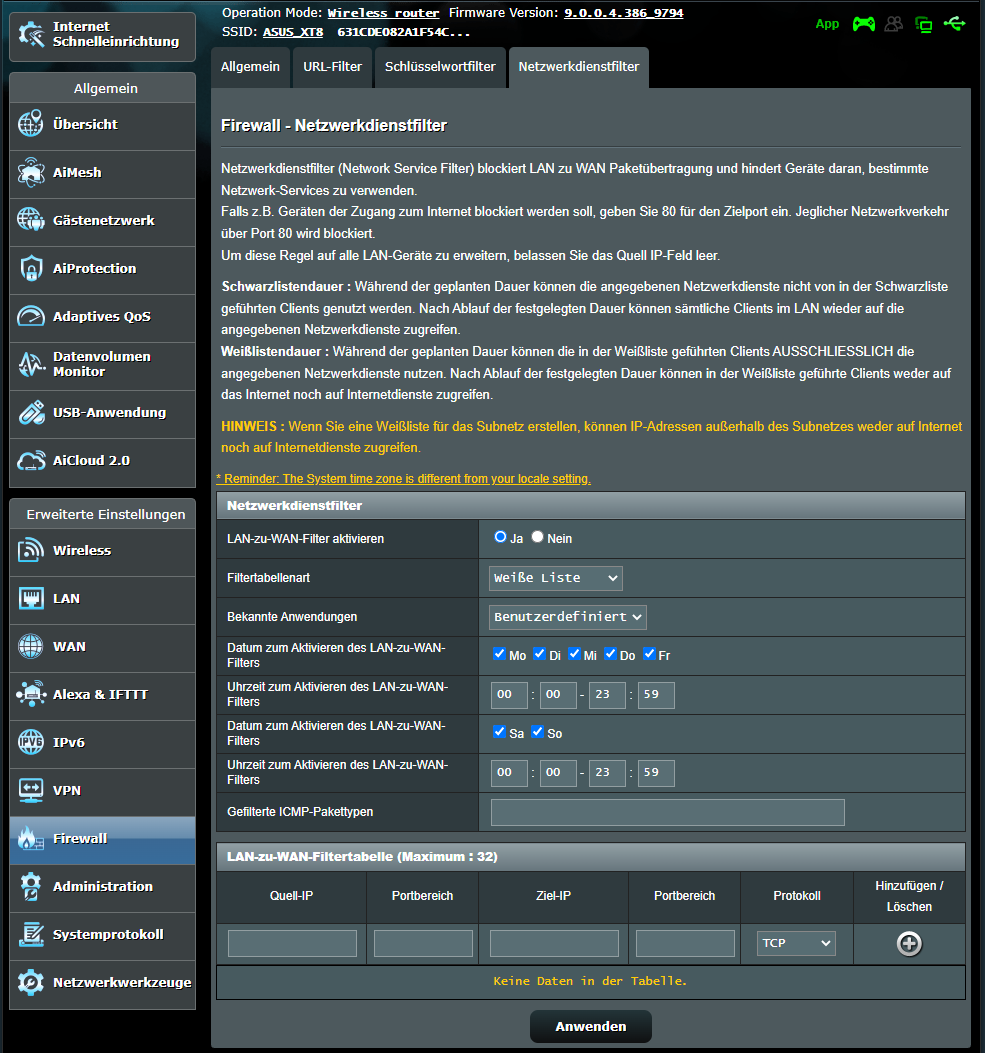Click the ASUS_XT8 SSID link

[x=293, y=32]
